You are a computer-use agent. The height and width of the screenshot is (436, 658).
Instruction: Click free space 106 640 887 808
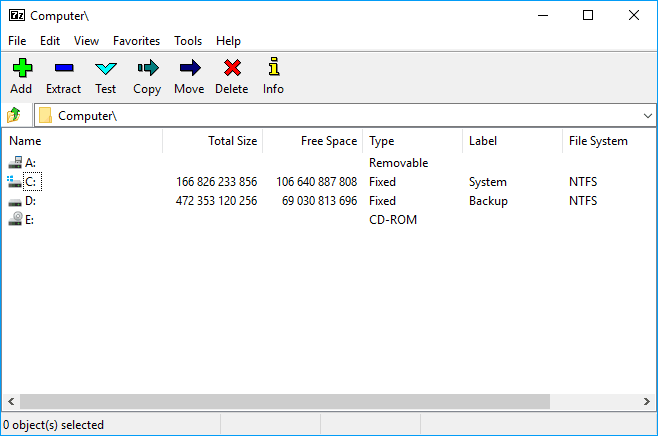316,182
